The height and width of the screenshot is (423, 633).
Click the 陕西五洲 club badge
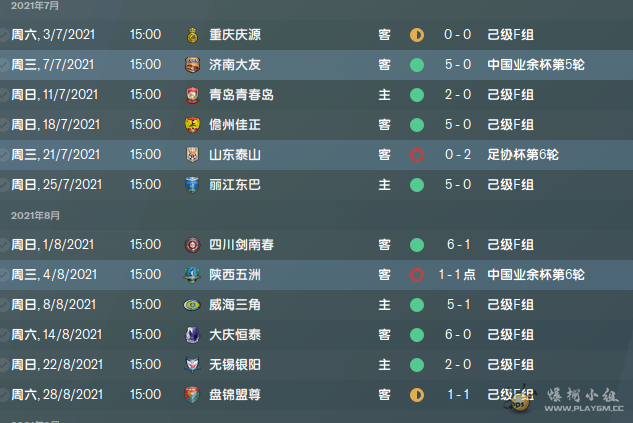192,275
